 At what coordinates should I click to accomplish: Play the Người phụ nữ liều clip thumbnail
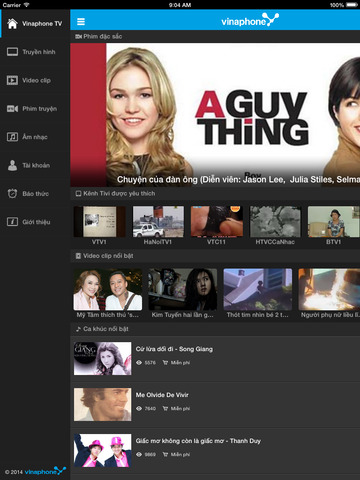click(x=329, y=289)
